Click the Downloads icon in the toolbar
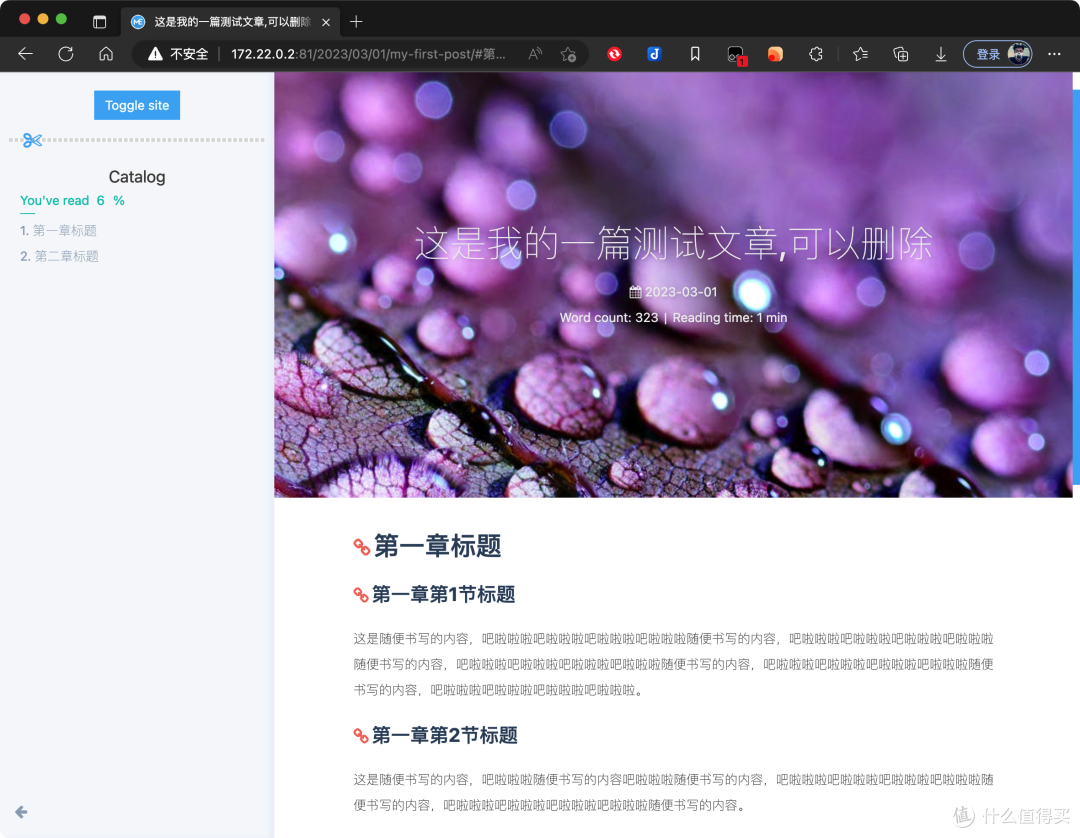Viewport: 1080px width, 838px height. [x=940, y=54]
